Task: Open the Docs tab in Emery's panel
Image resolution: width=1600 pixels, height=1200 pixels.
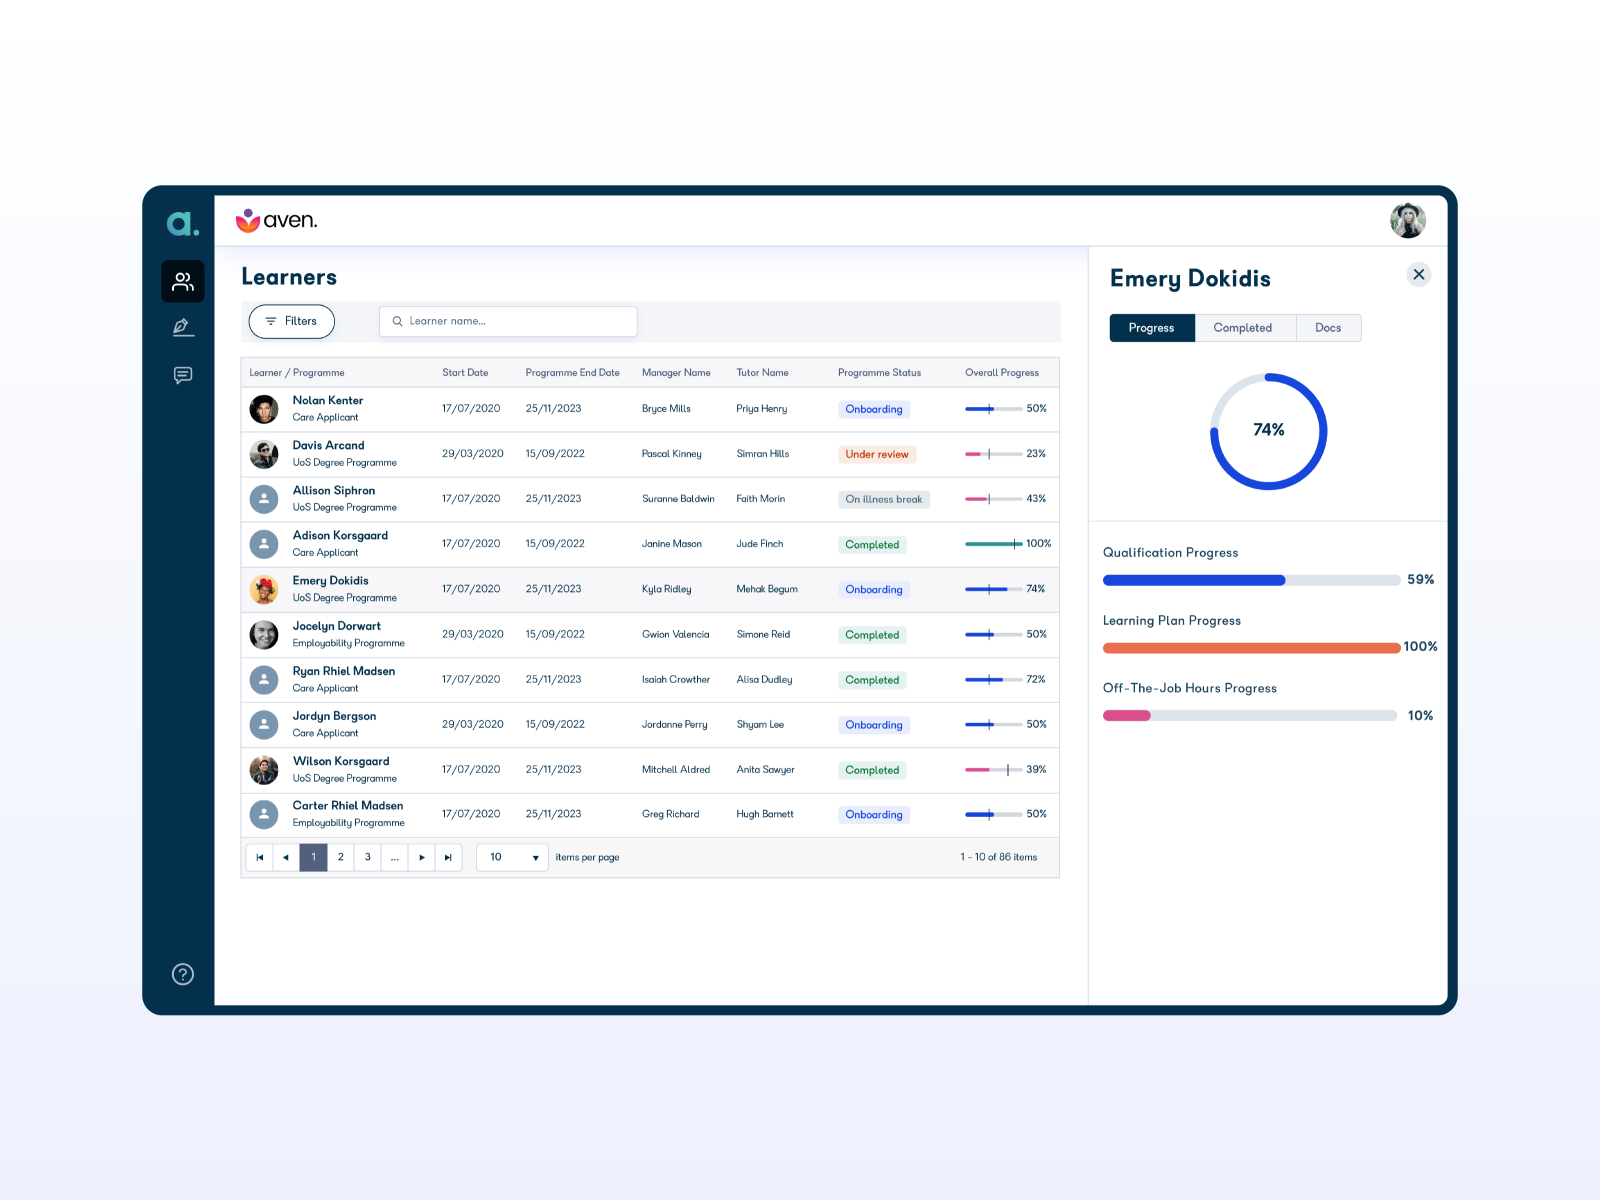Action: click(x=1328, y=328)
